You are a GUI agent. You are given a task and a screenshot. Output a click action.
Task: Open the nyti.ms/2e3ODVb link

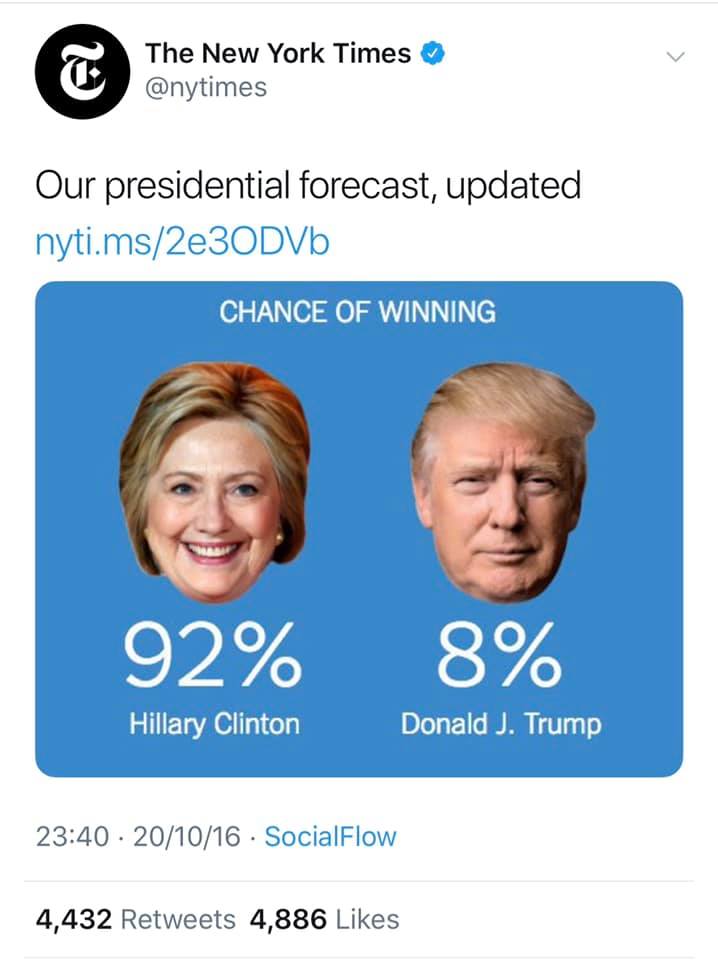(181, 241)
